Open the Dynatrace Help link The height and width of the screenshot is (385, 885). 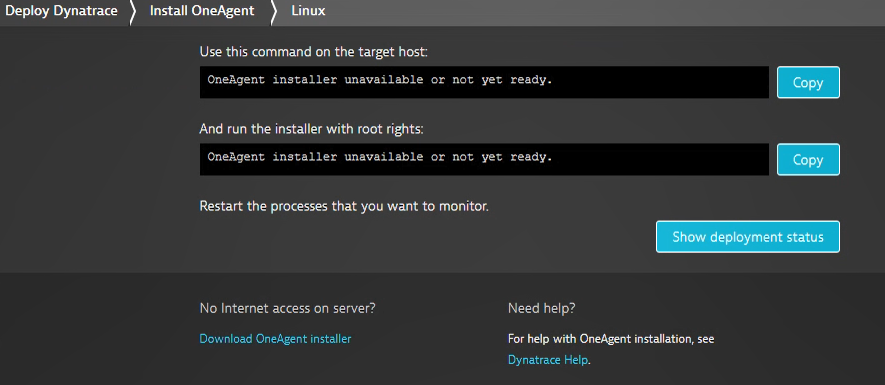548,360
